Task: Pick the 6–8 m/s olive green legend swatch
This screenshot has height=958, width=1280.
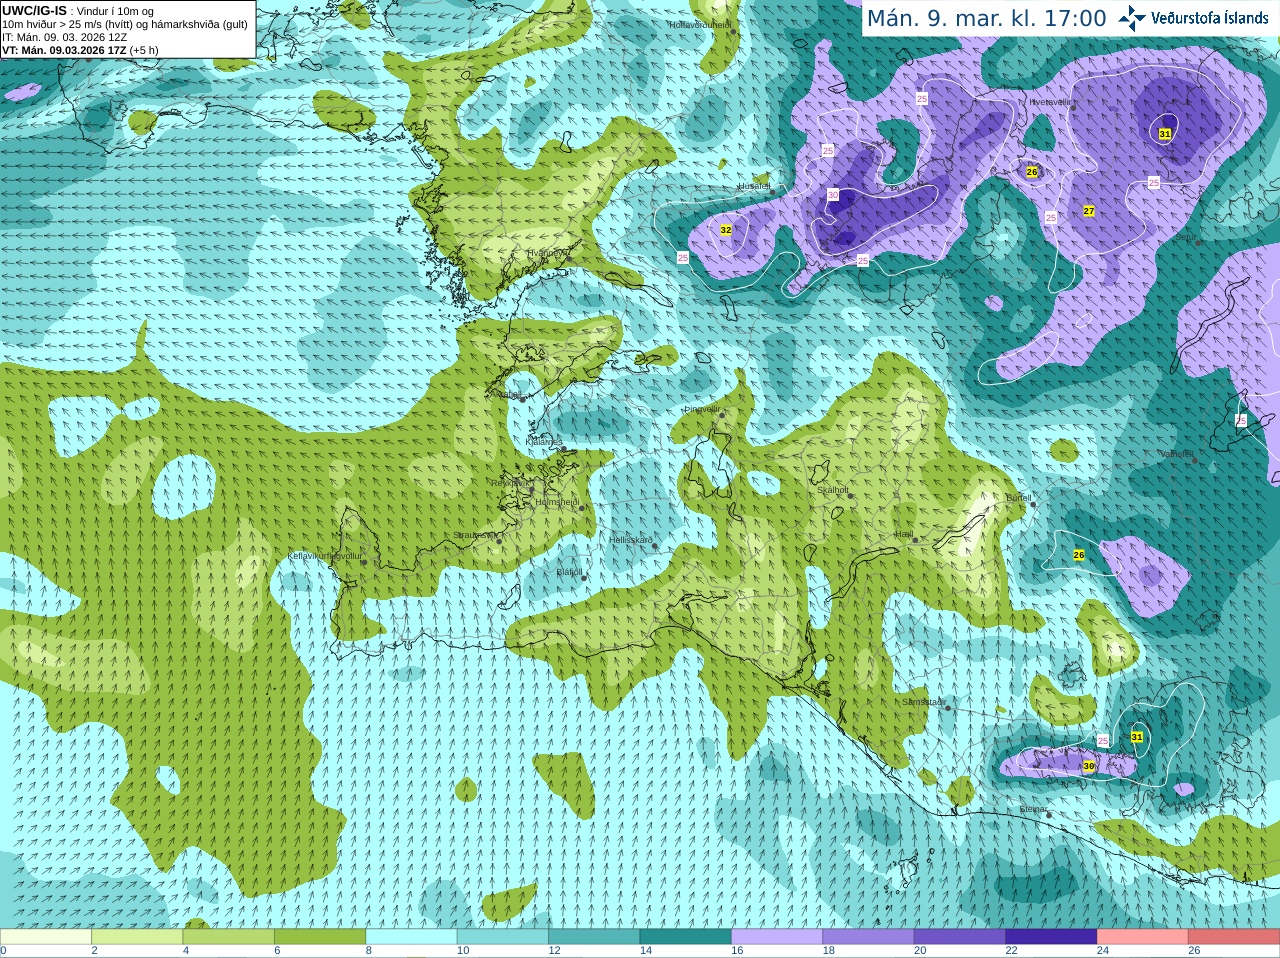Action: click(320, 937)
